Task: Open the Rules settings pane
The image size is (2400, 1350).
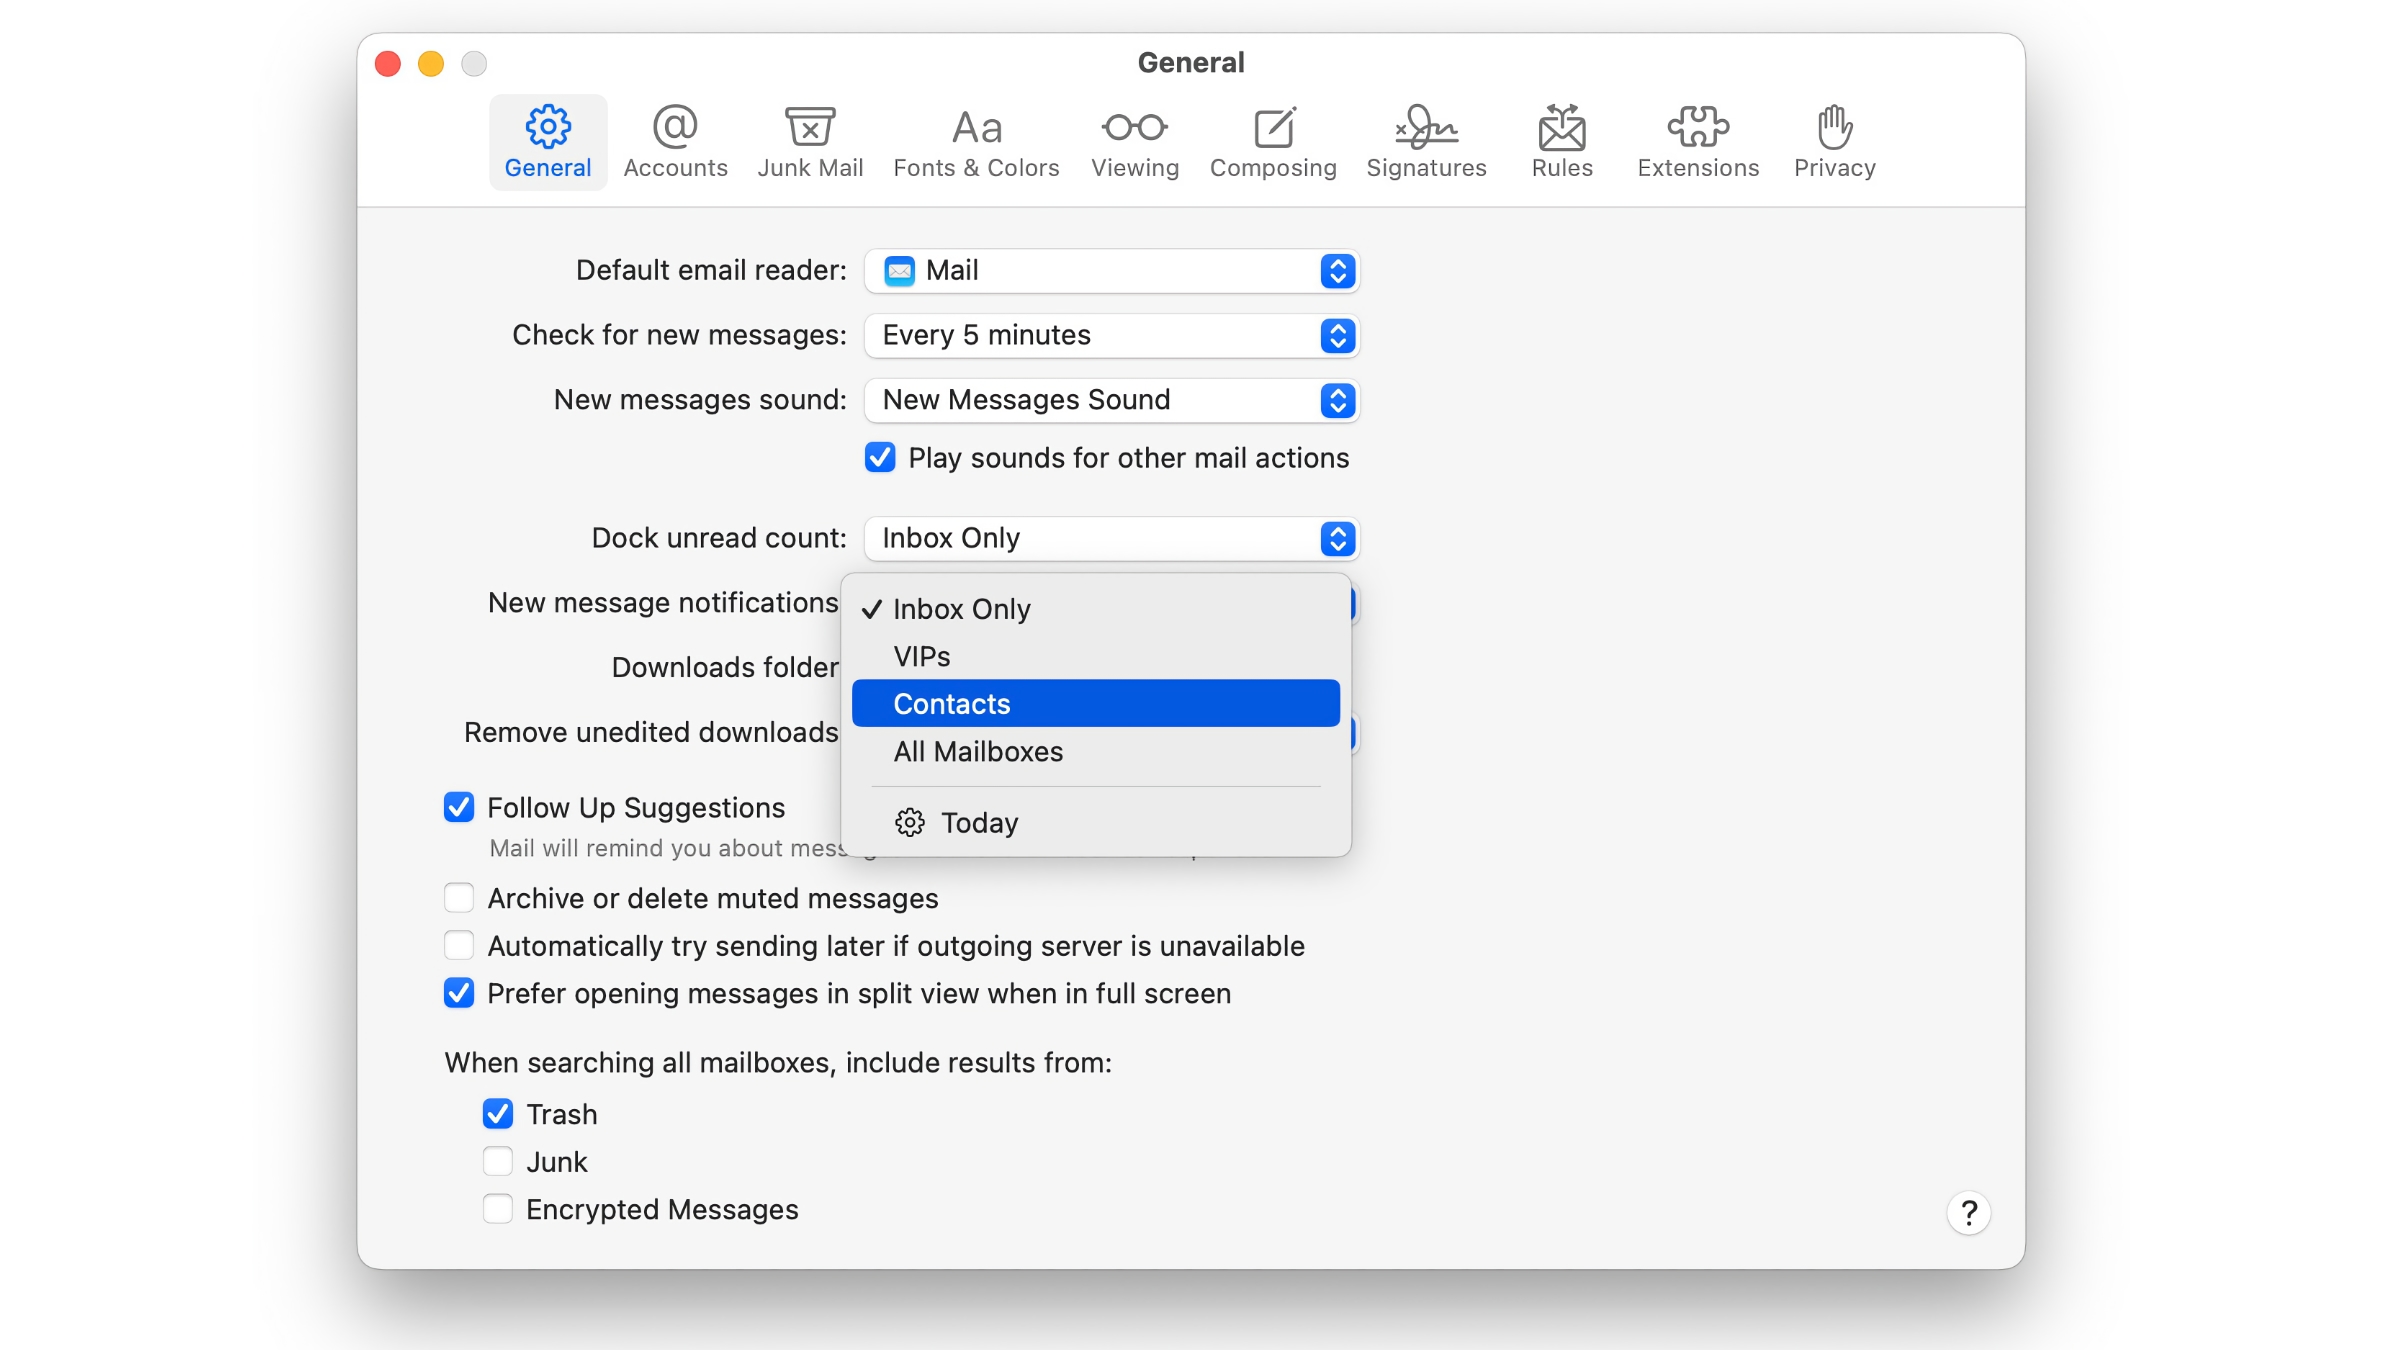Action: 1561,140
